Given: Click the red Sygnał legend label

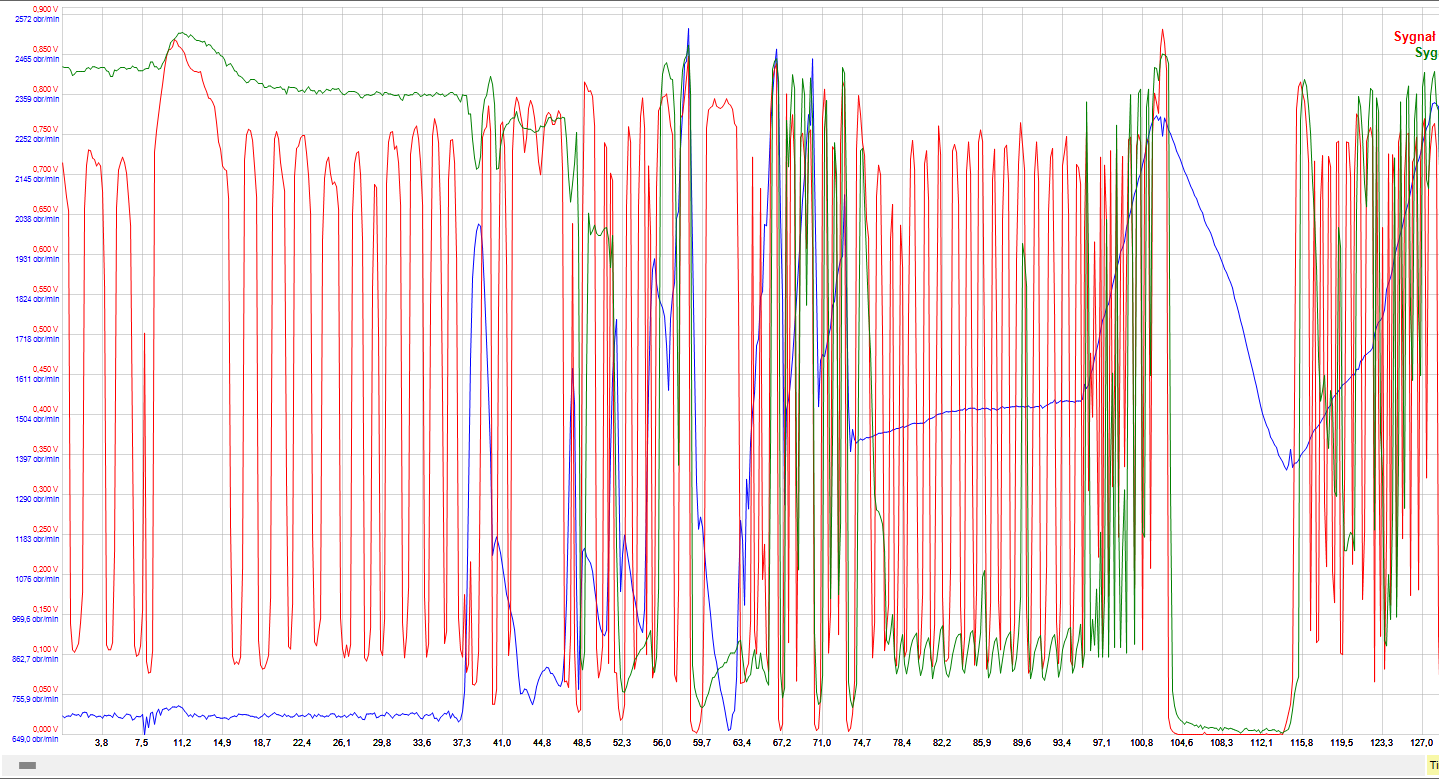Looking at the screenshot, I should tap(1415, 37).
